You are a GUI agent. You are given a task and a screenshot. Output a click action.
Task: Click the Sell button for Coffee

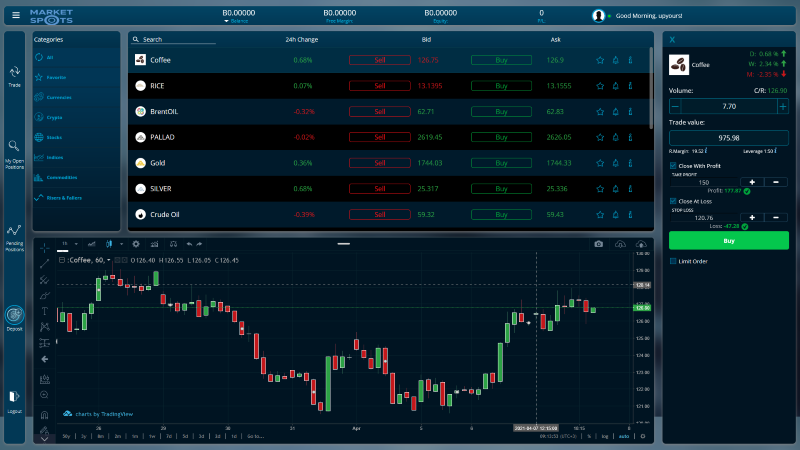coord(380,60)
